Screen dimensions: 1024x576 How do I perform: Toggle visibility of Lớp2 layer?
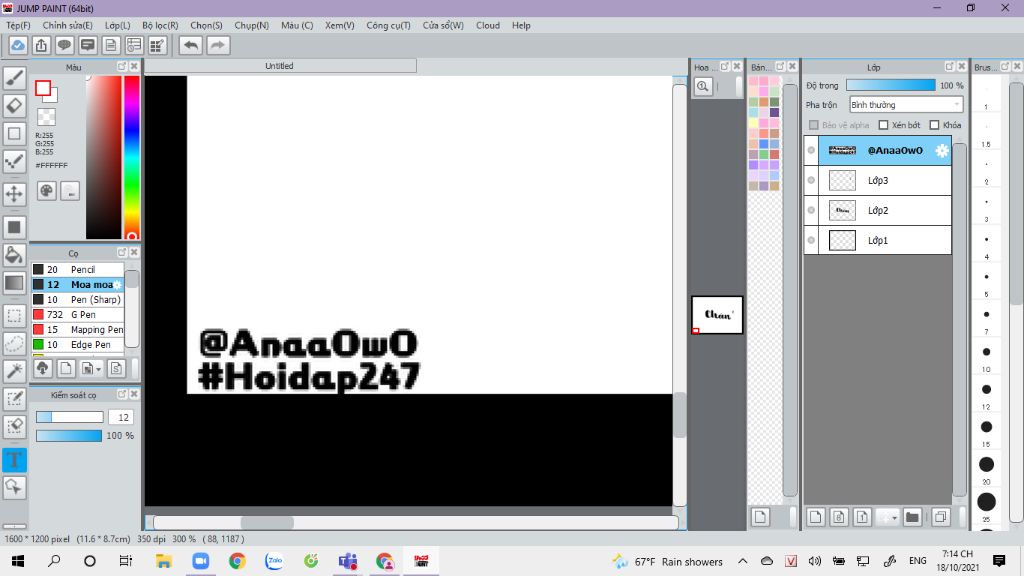811,210
